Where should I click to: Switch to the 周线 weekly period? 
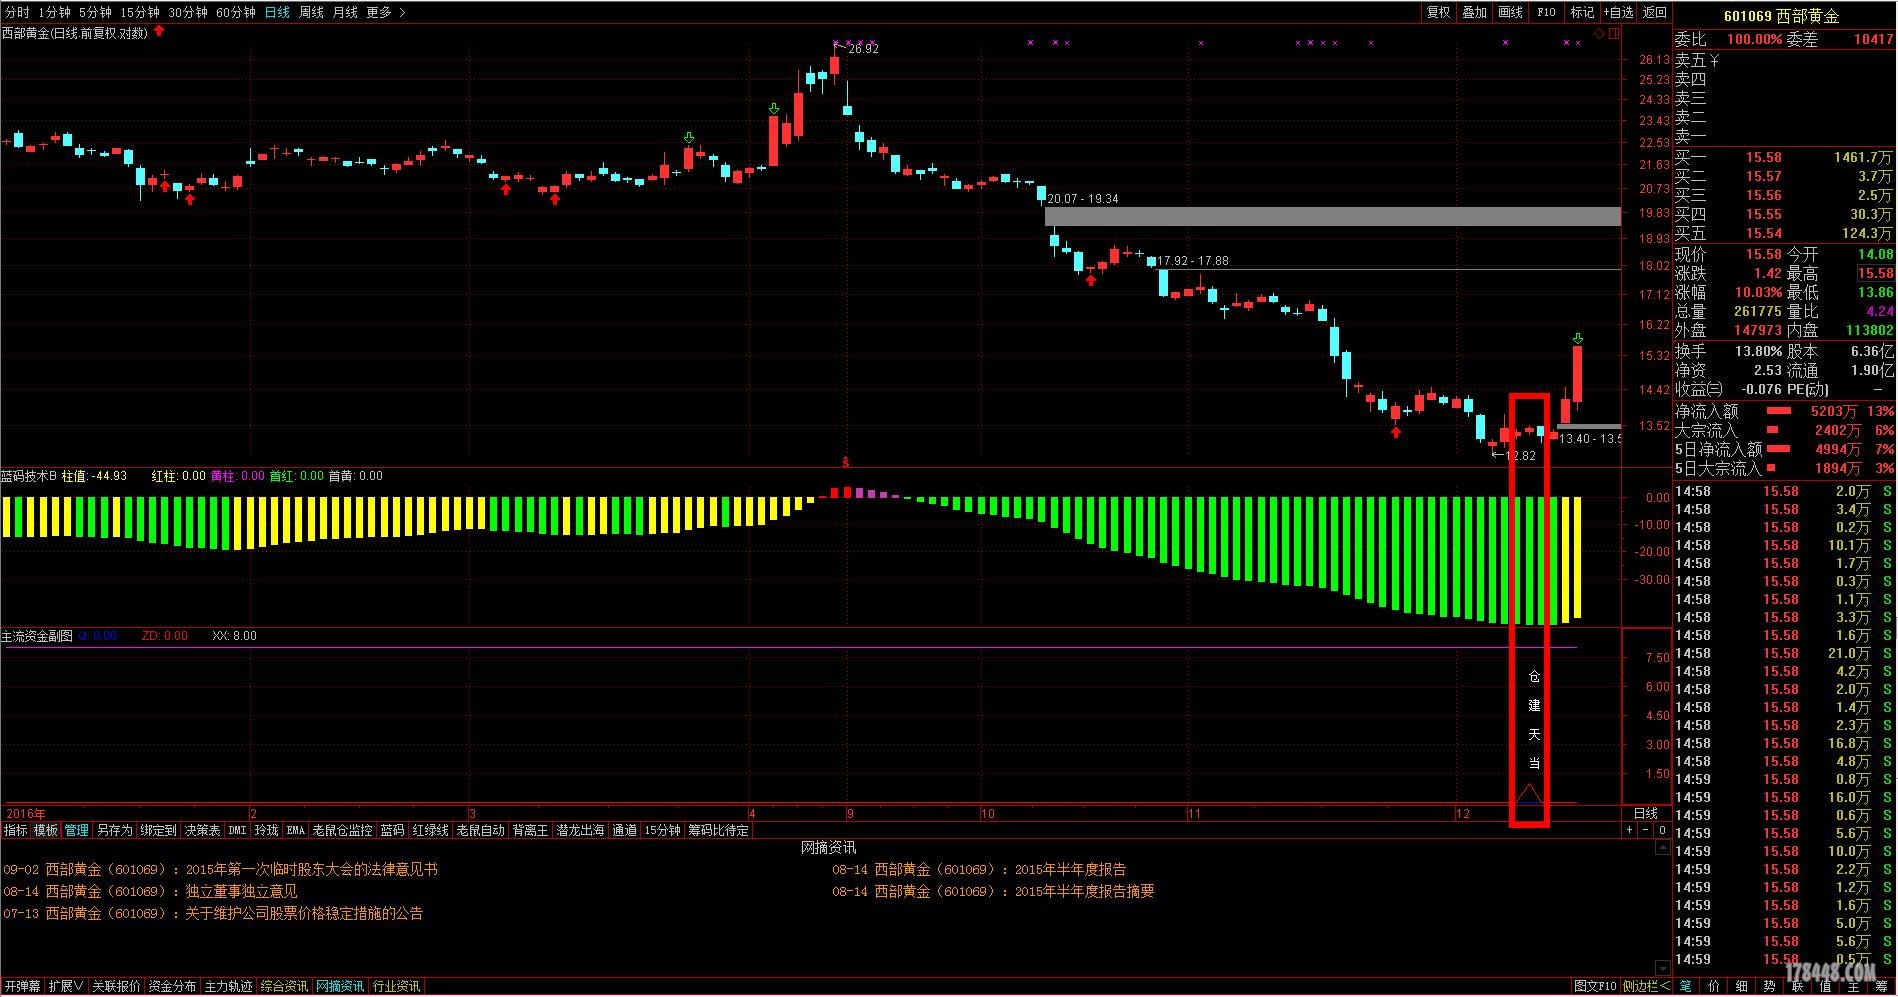click(311, 12)
